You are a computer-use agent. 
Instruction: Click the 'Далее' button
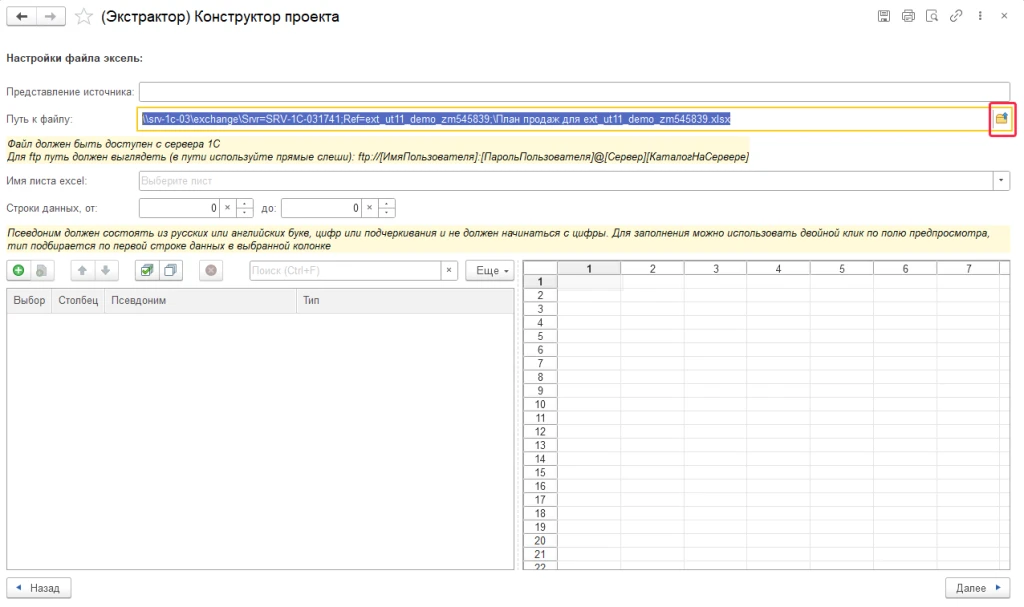point(977,588)
